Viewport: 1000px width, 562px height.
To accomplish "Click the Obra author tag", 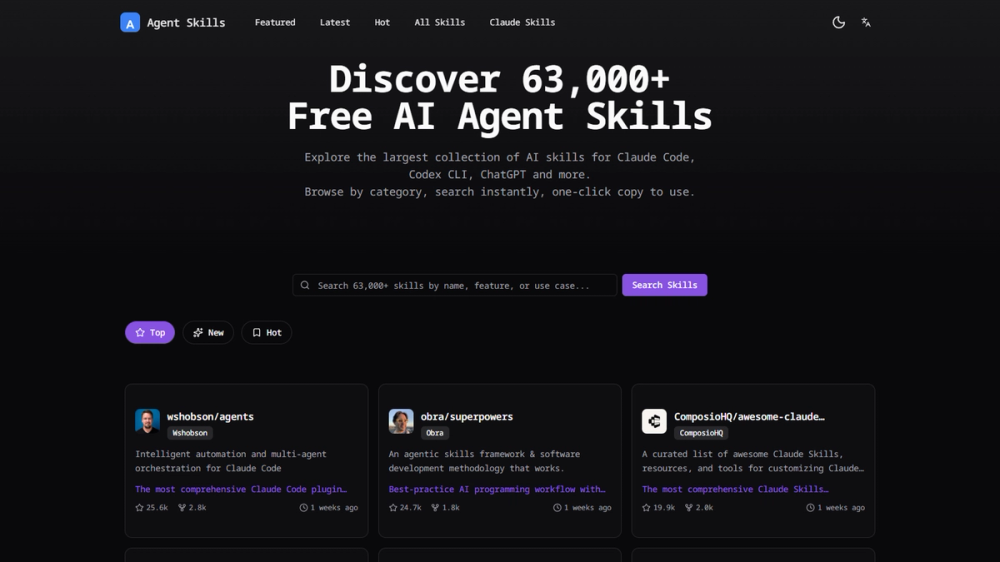I will (x=435, y=433).
